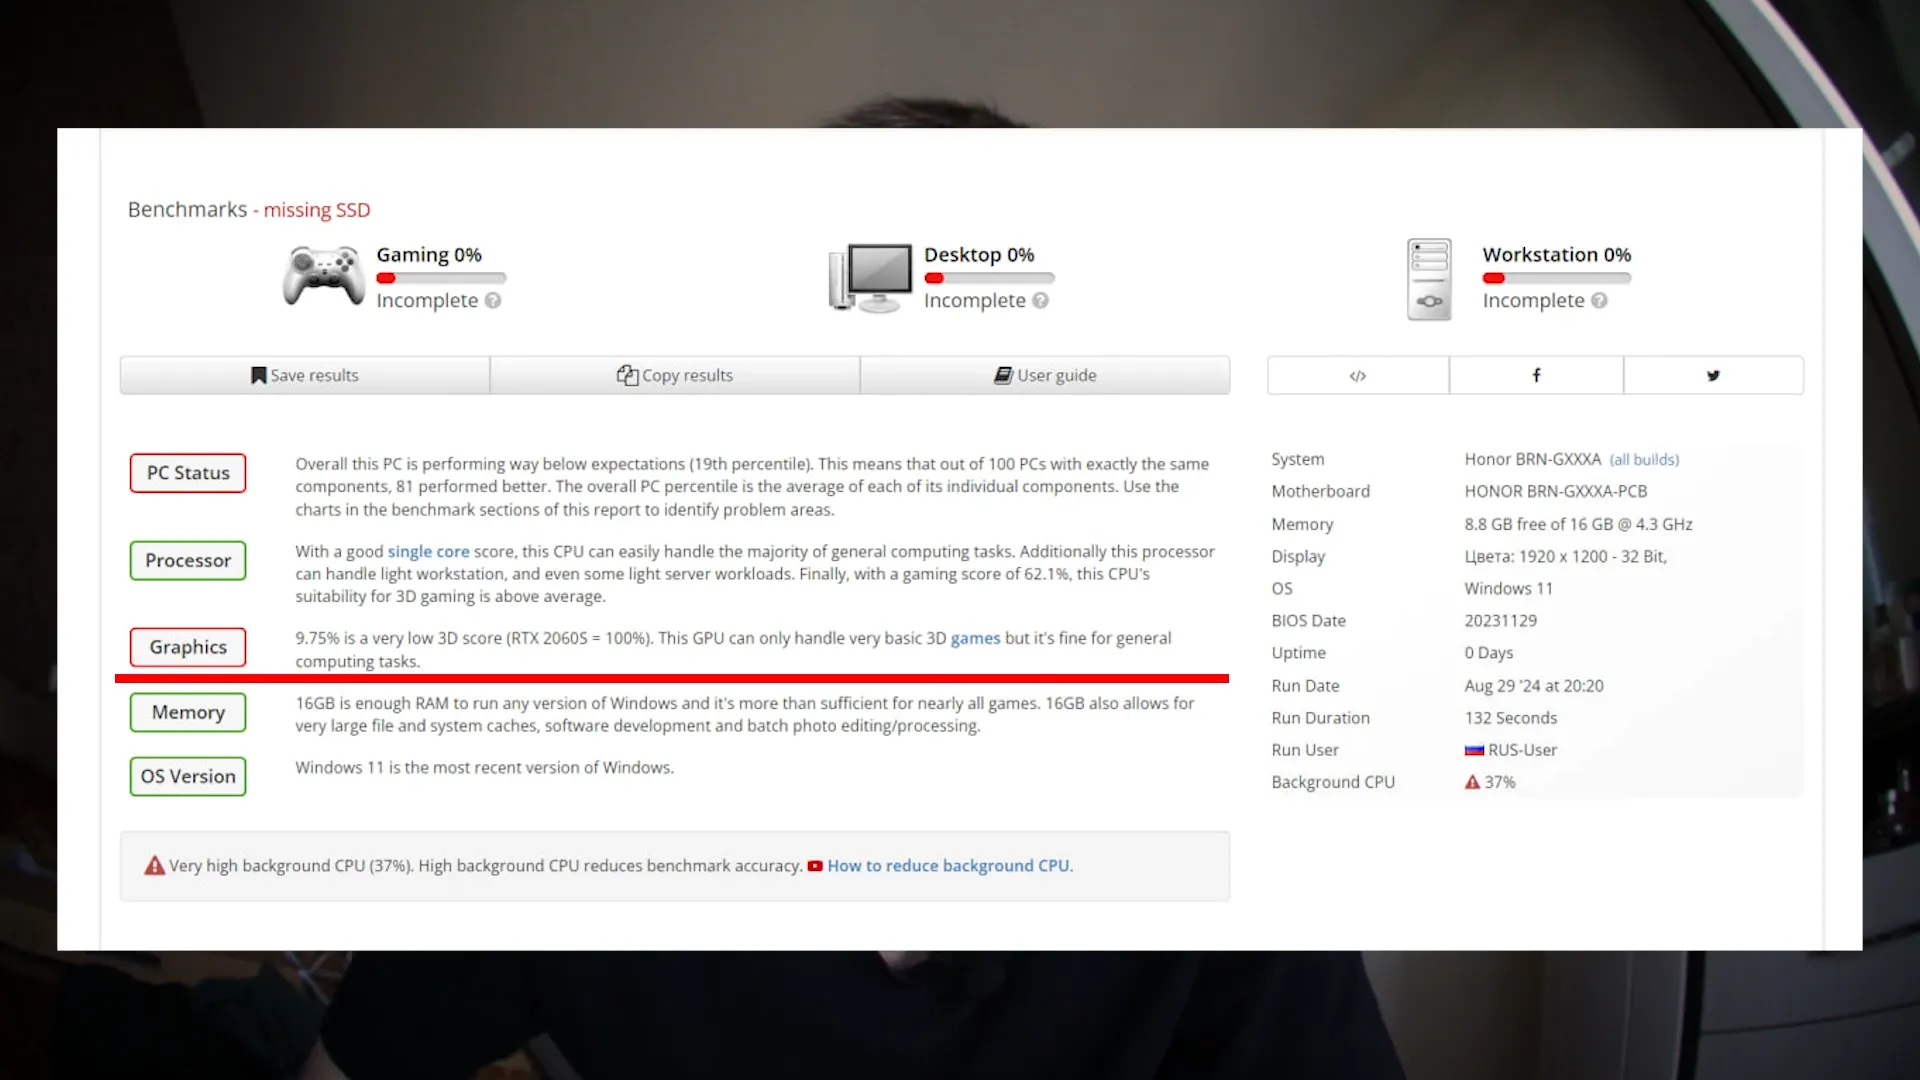Open help icon next to Gaming Incomplete

coord(493,301)
